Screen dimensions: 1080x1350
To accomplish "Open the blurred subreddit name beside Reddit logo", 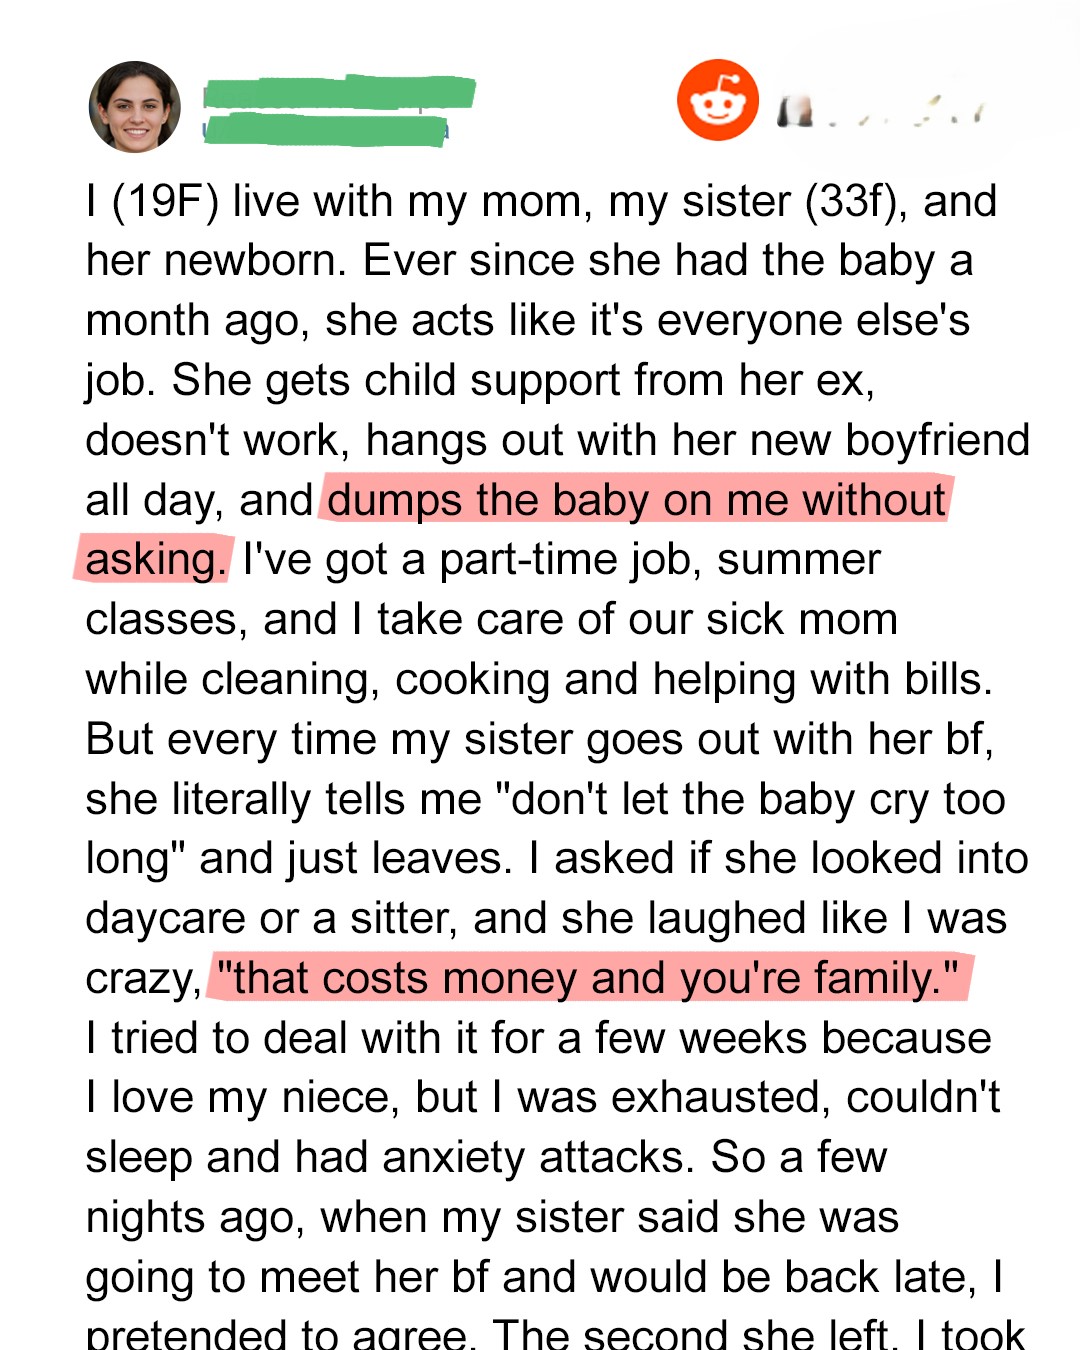I will tap(882, 109).
